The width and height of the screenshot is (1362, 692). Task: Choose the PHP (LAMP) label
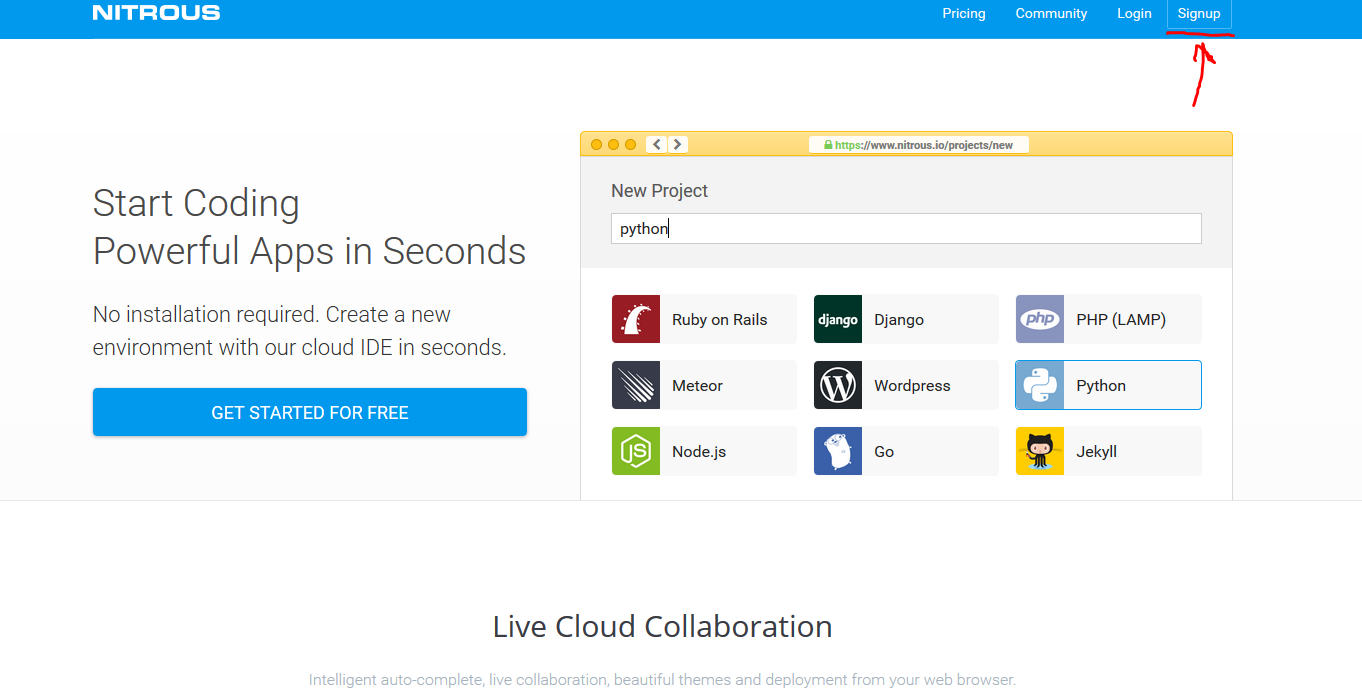[1121, 320]
